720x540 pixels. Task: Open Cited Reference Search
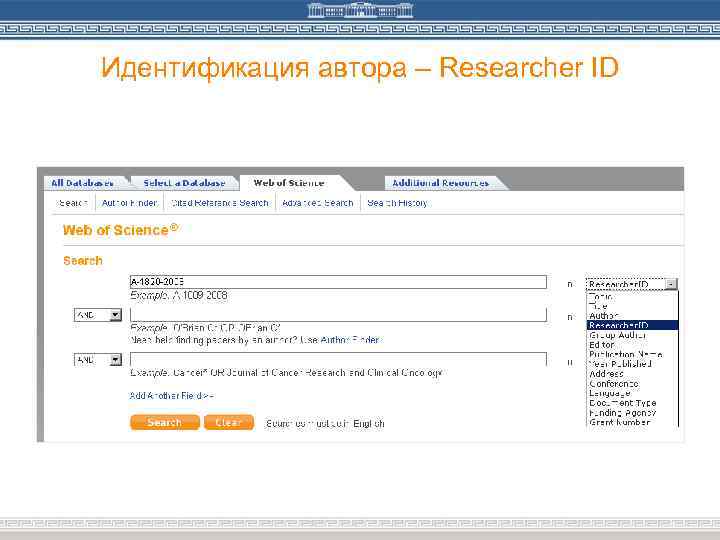[x=219, y=203]
